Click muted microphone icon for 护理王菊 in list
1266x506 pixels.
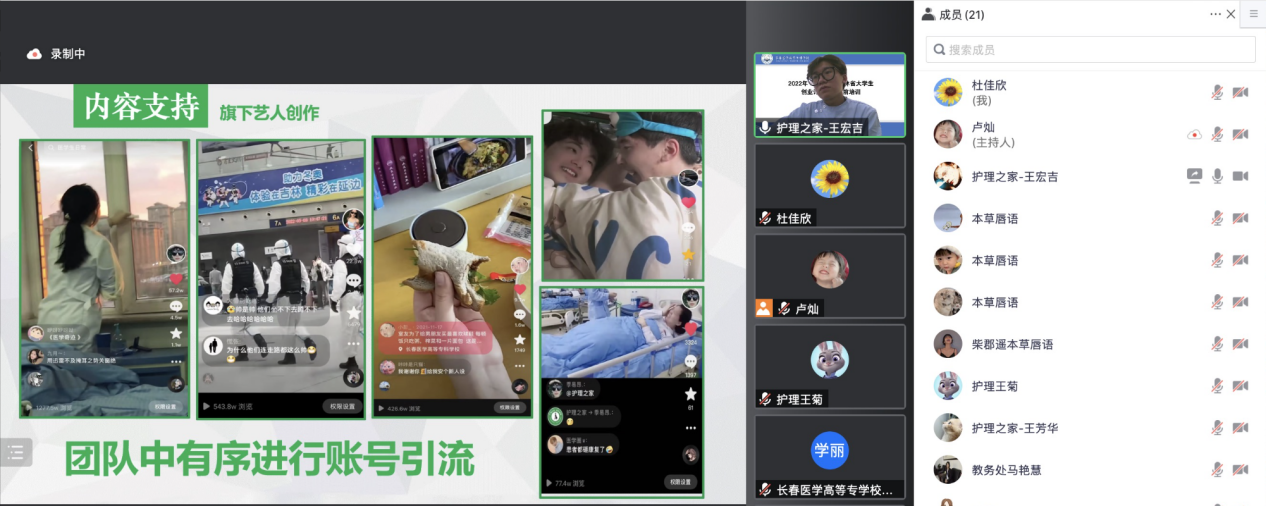click(x=1217, y=386)
